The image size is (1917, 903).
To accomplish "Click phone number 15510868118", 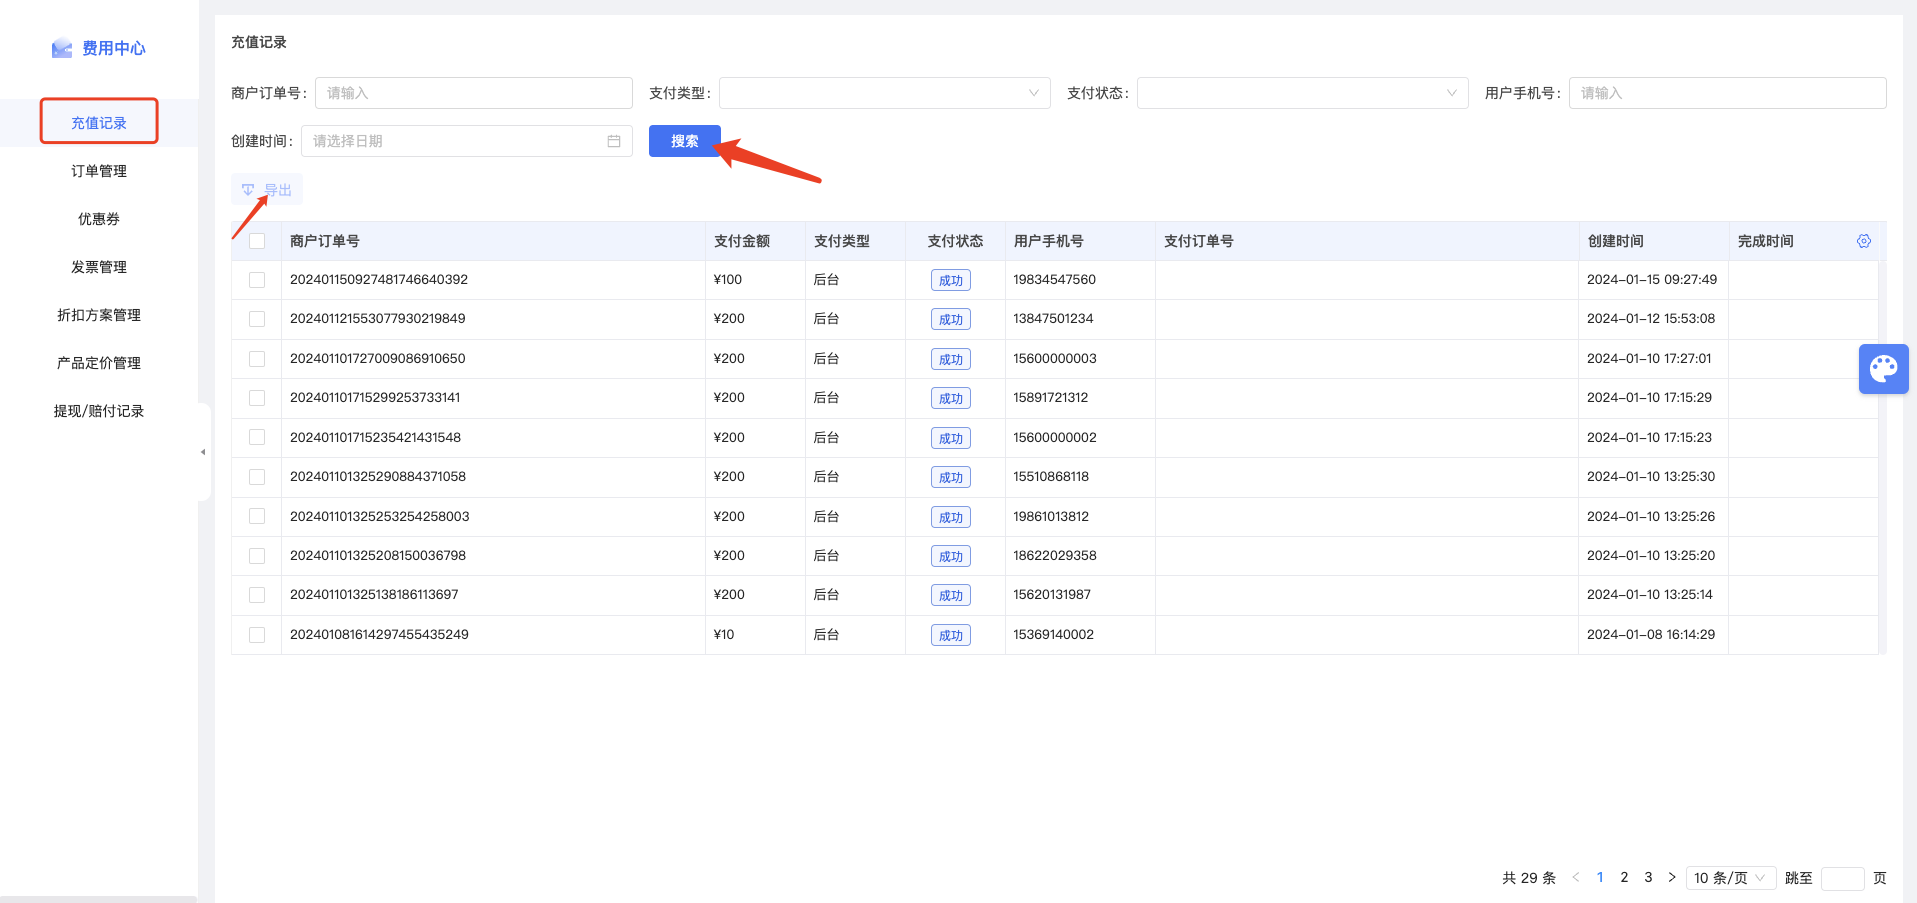I will [x=1051, y=477].
